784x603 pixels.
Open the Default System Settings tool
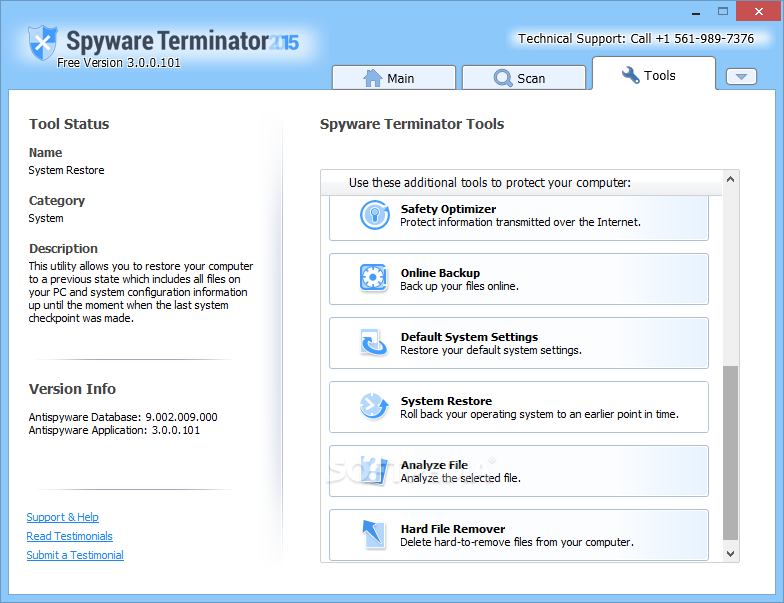pyautogui.click(x=518, y=343)
